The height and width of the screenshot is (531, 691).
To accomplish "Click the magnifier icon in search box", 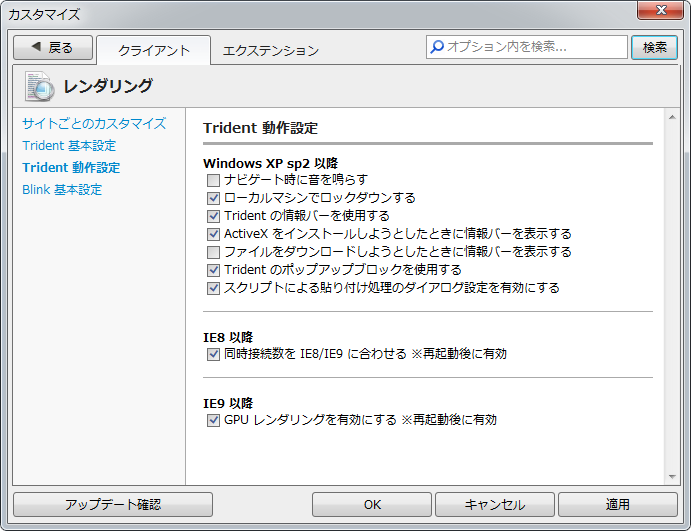I will point(437,47).
